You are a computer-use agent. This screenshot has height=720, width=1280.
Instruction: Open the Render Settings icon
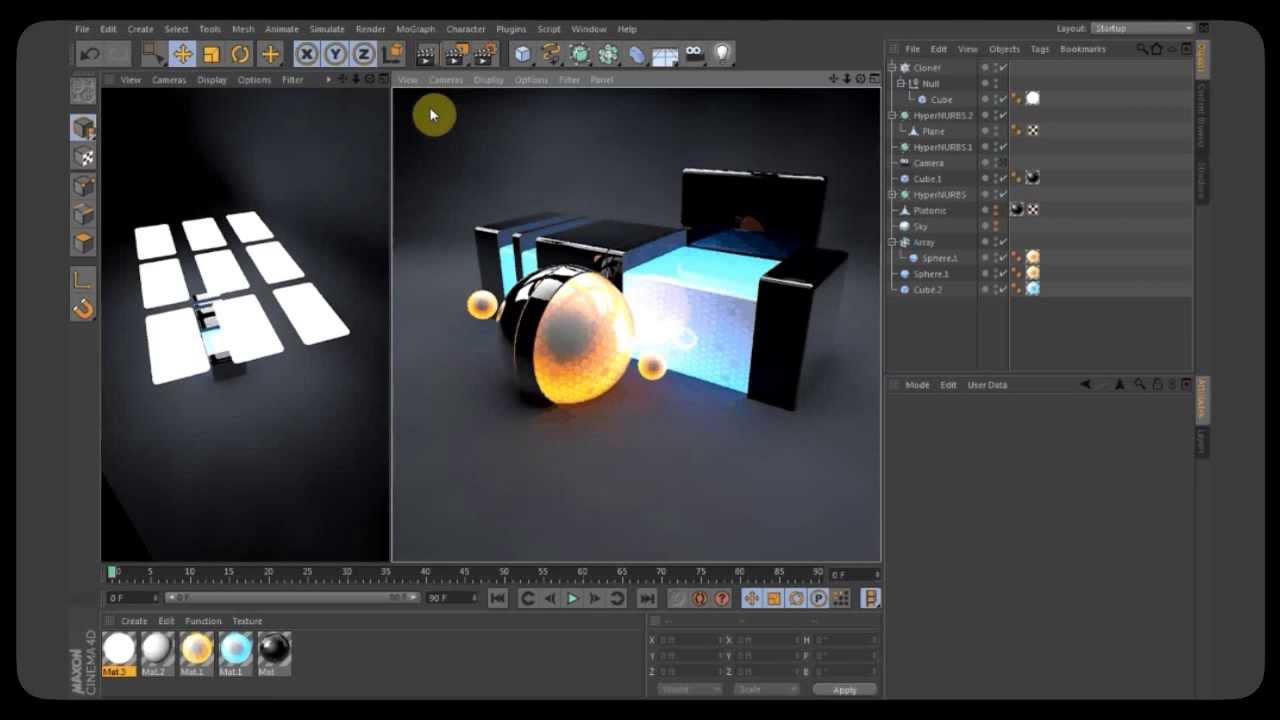[485, 54]
